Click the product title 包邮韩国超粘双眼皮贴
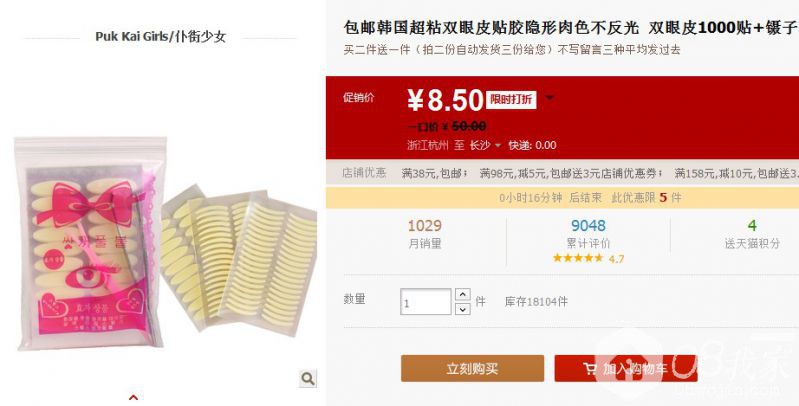799x406 pixels. pos(491,28)
